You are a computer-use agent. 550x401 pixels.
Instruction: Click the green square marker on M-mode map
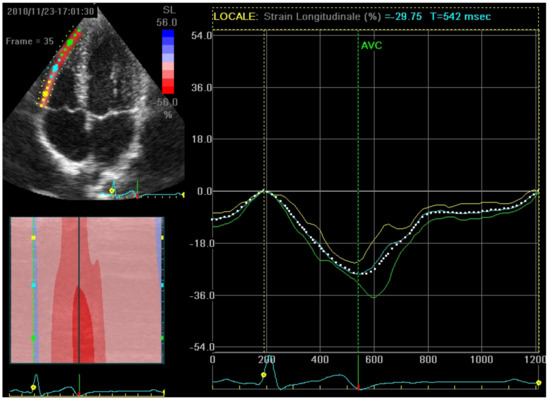33,338
